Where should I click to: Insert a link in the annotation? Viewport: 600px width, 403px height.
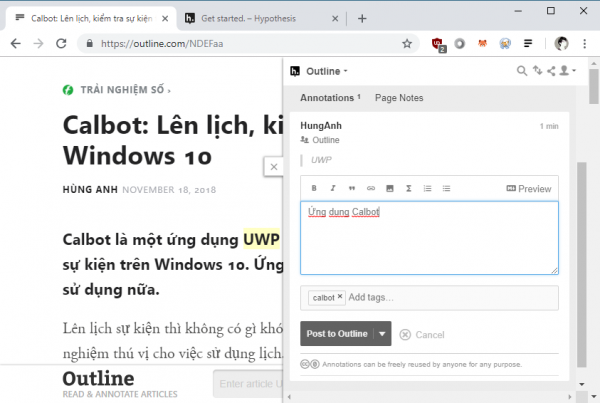click(371, 188)
